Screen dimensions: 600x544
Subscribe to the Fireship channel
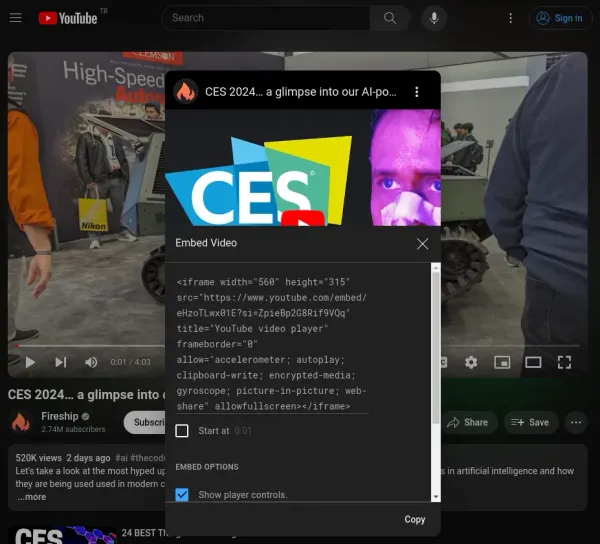tap(145, 422)
